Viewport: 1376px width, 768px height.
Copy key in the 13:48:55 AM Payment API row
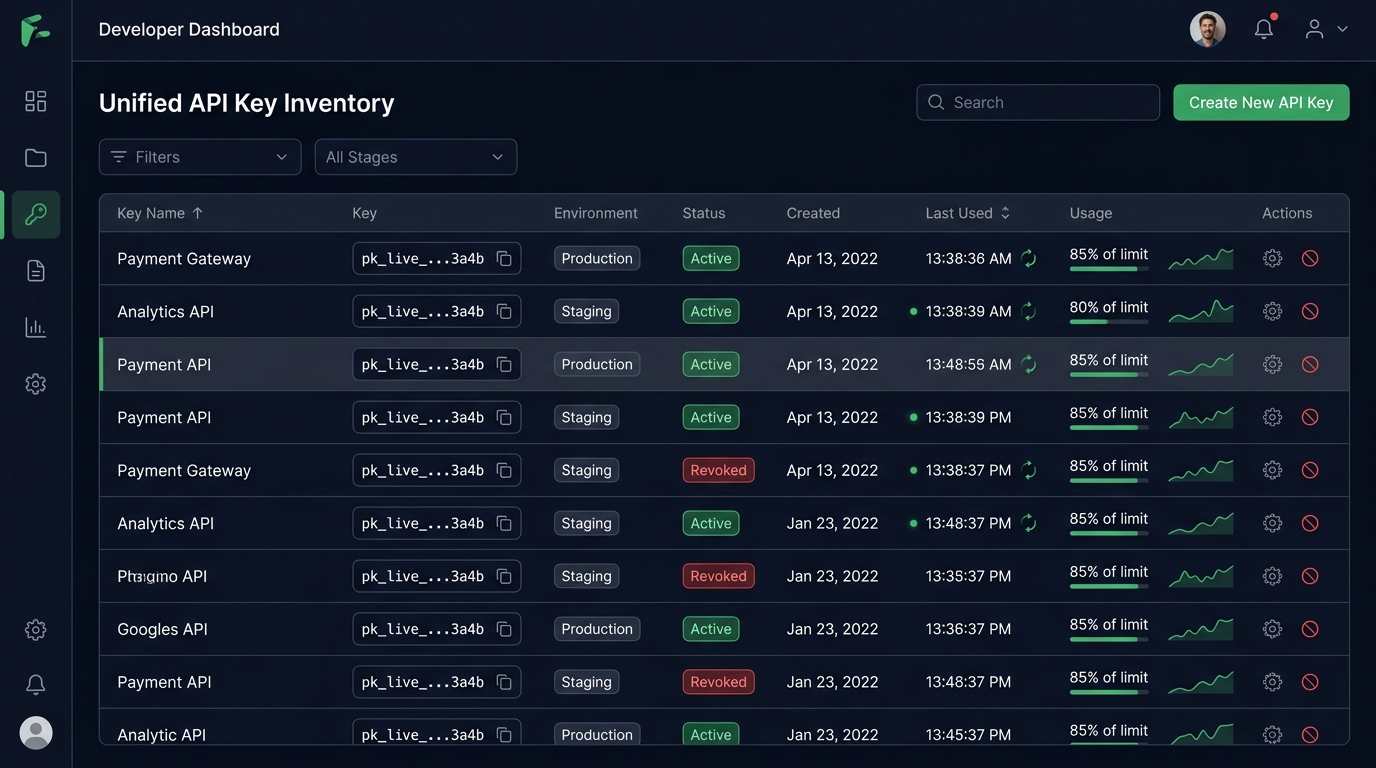point(504,365)
